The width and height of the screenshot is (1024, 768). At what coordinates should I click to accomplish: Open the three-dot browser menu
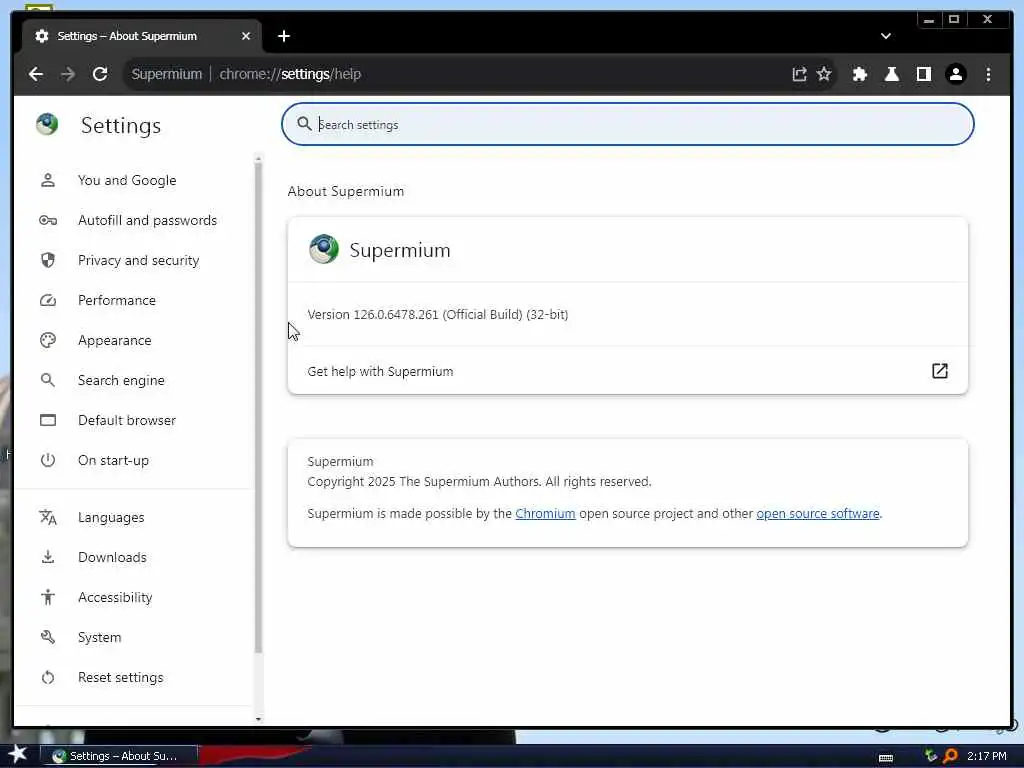tap(988, 74)
